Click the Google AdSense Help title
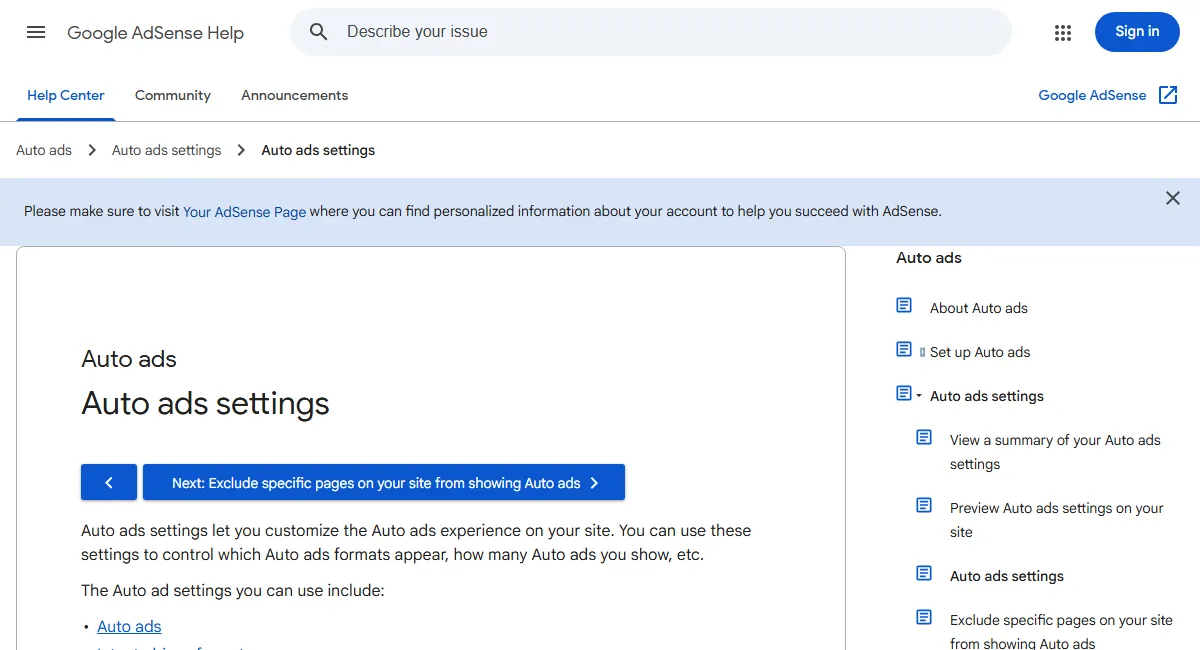This screenshot has height=650, width=1200. (155, 33)
